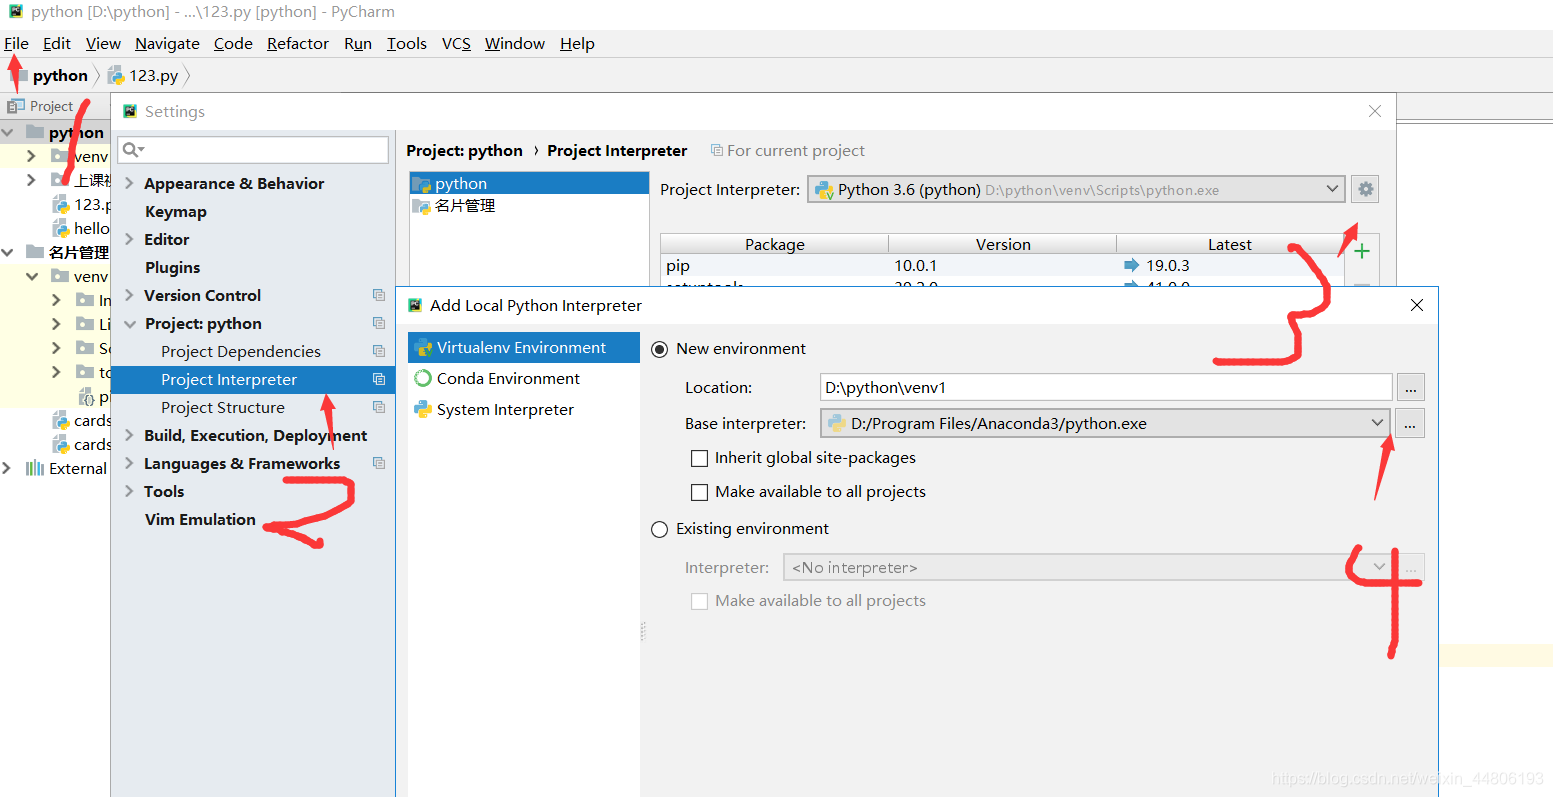The image size is (1553, 797).
Task: Click per-project icon beside Version Control
Action: click(379, 295)
